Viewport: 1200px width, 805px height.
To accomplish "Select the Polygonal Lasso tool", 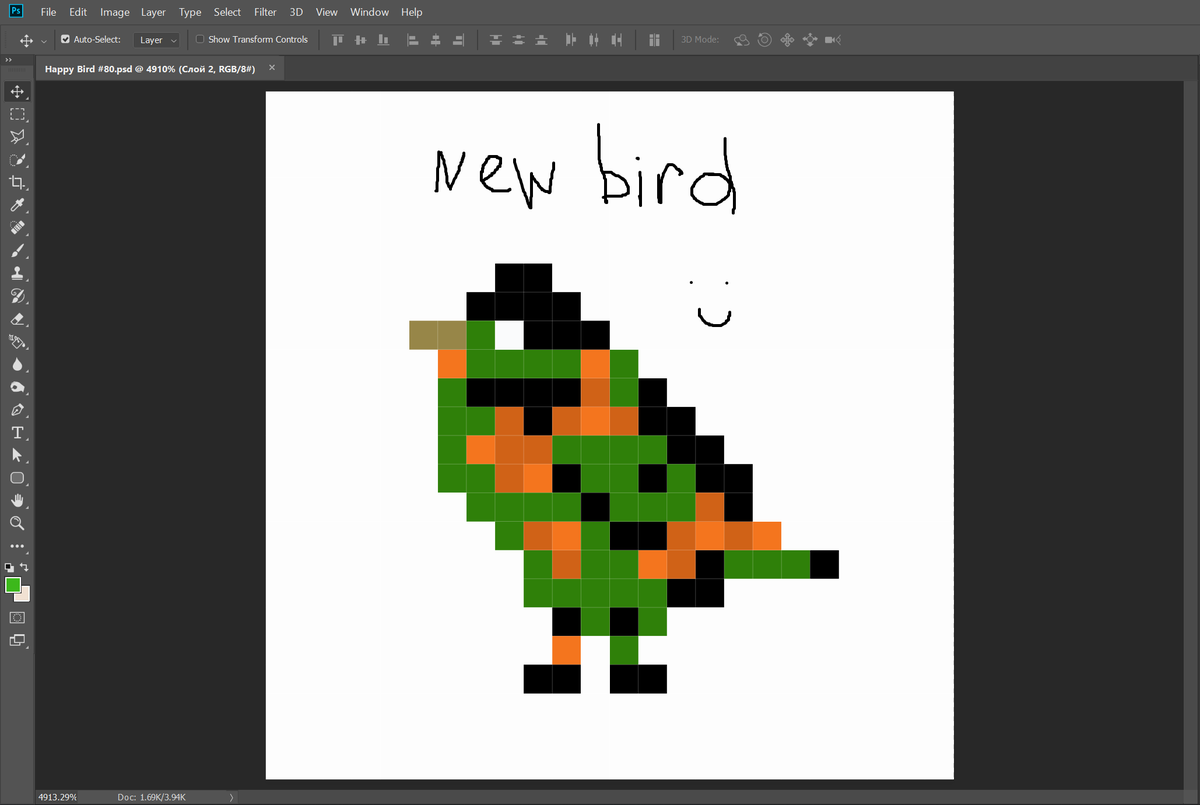I will coord(17,137).
